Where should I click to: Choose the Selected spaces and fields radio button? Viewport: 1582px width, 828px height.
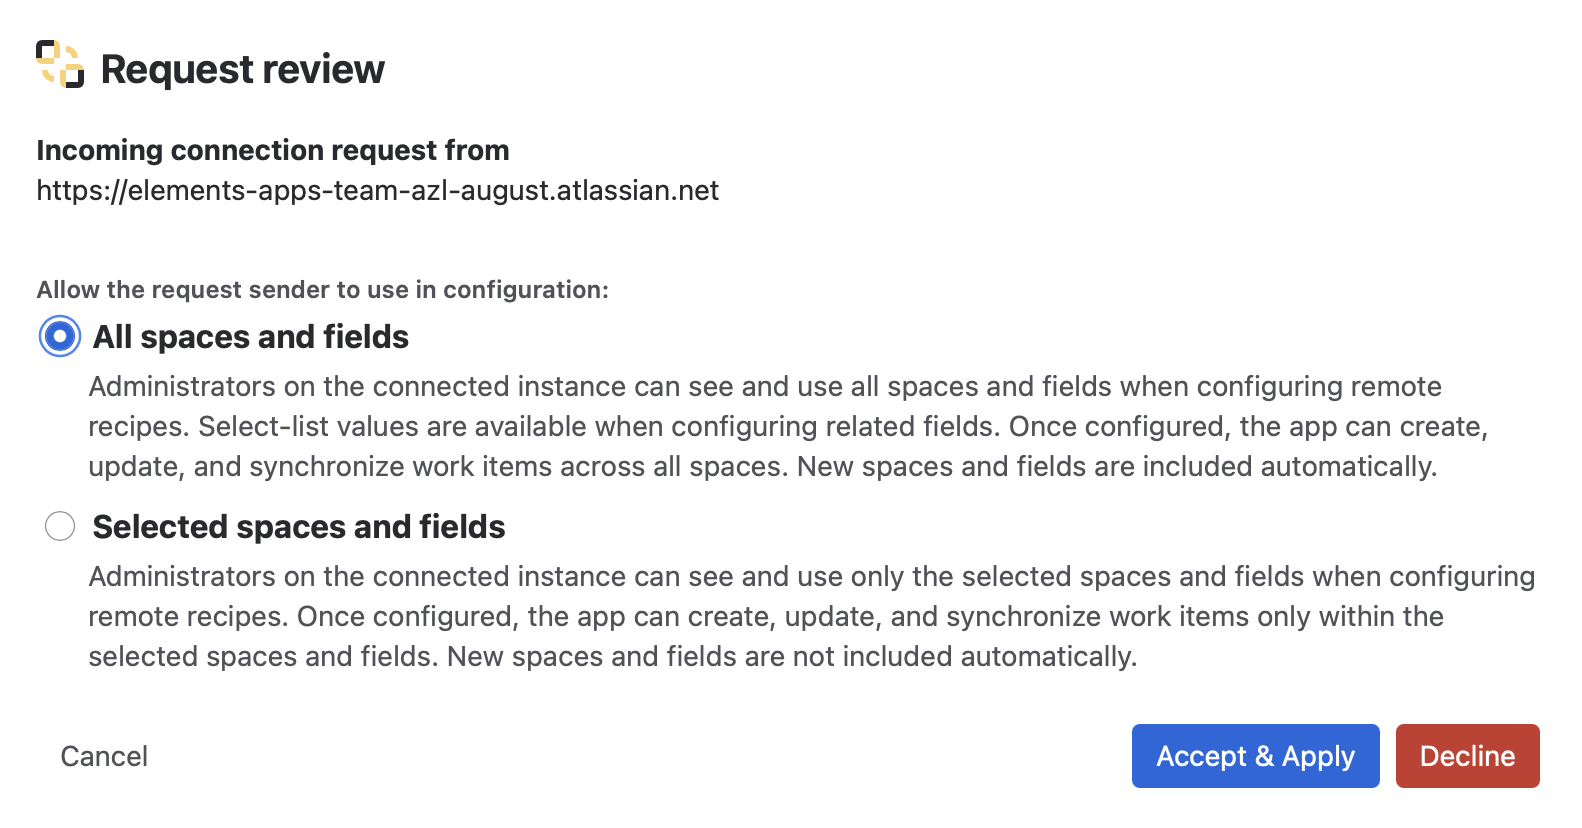pos(60,526)
